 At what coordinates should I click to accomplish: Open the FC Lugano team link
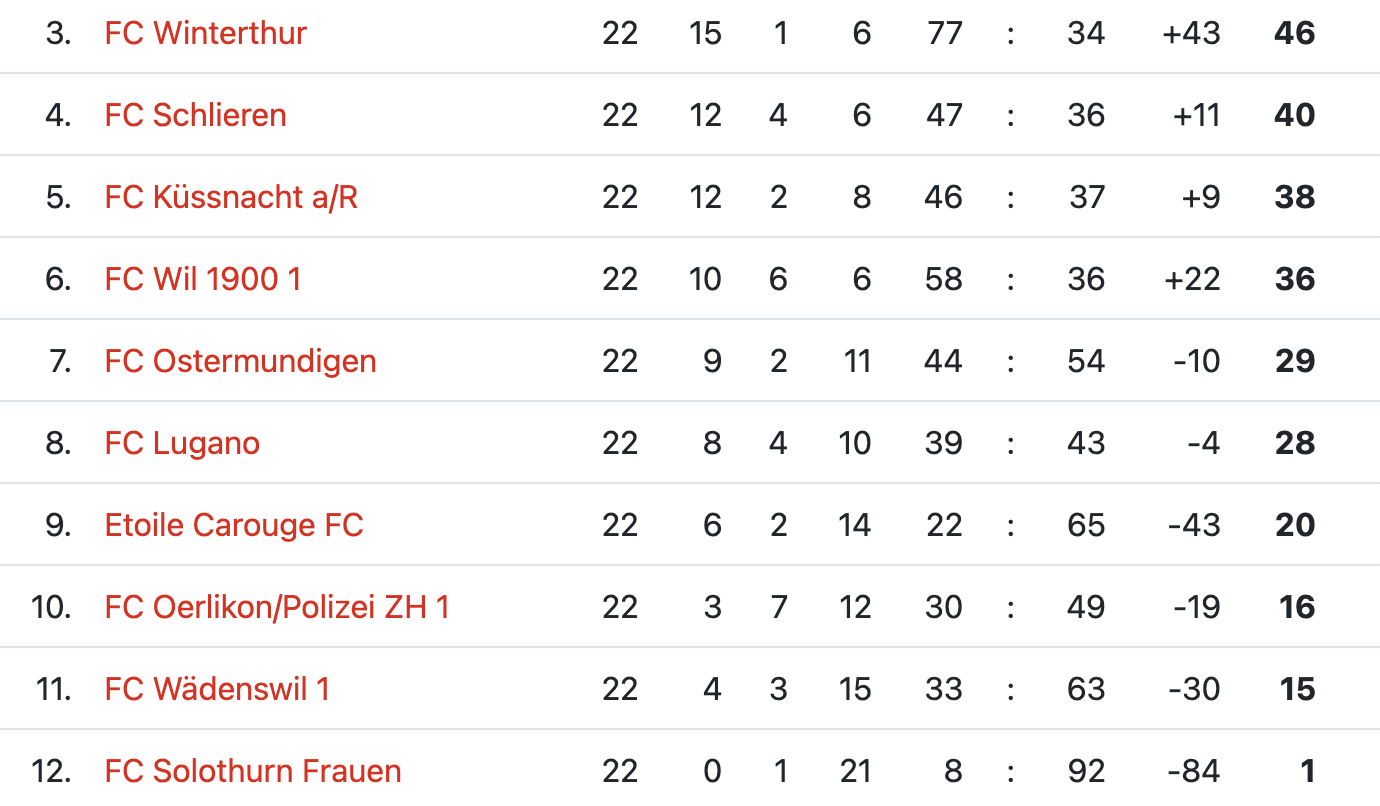tap(182, 443)
